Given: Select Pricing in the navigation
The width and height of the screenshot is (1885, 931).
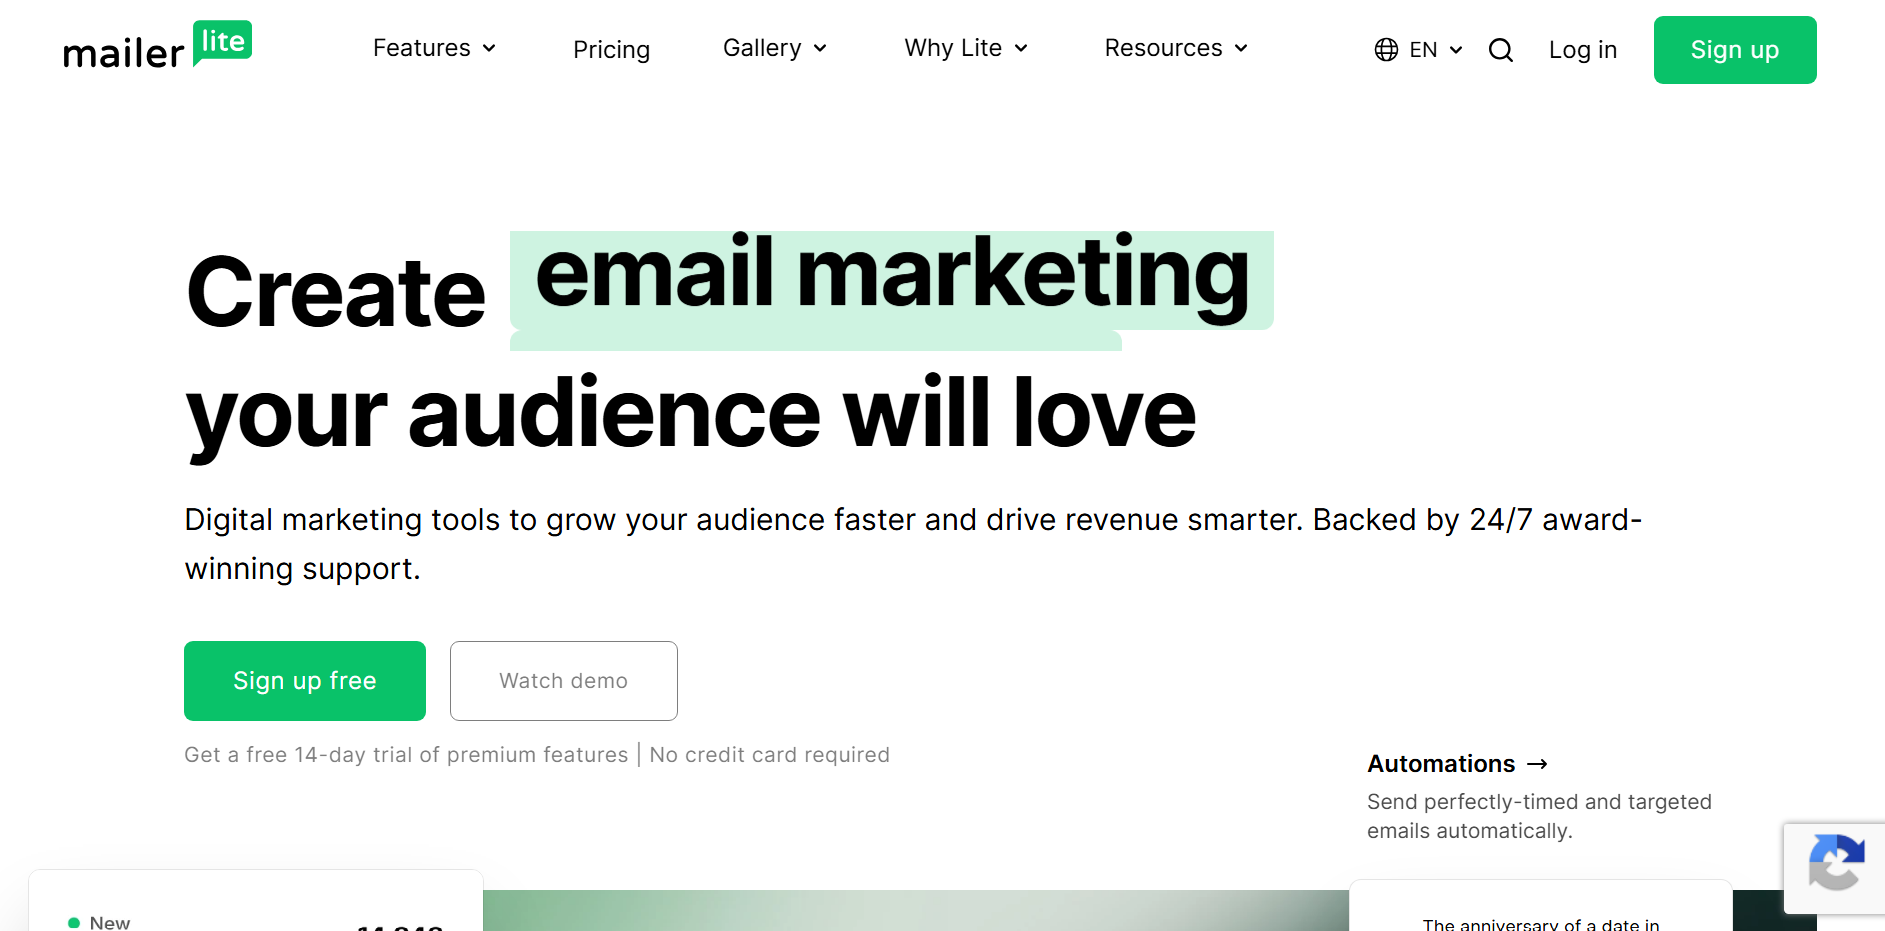Looking at the screenshot, I should 611,49.
